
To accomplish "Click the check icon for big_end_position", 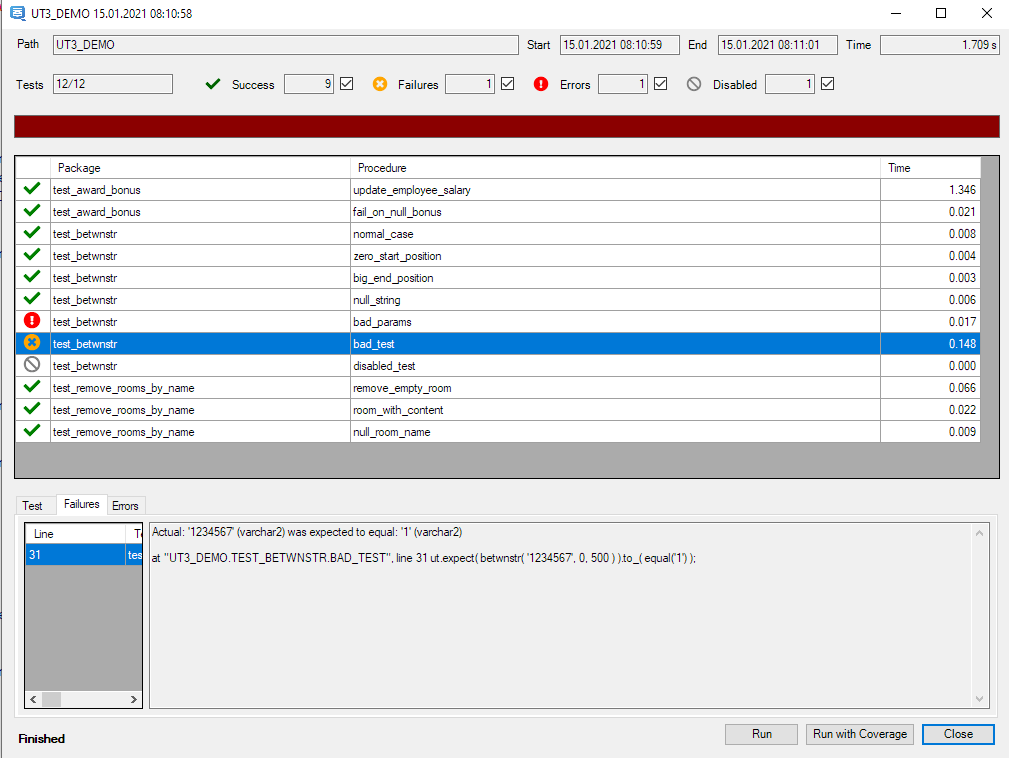I will [32, 276].
